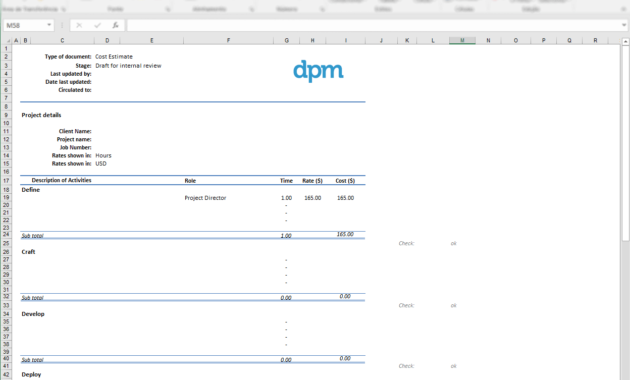
Task: Open the Insert Function fx dialog
Action: pyautogui.click(x=115, y=25)
